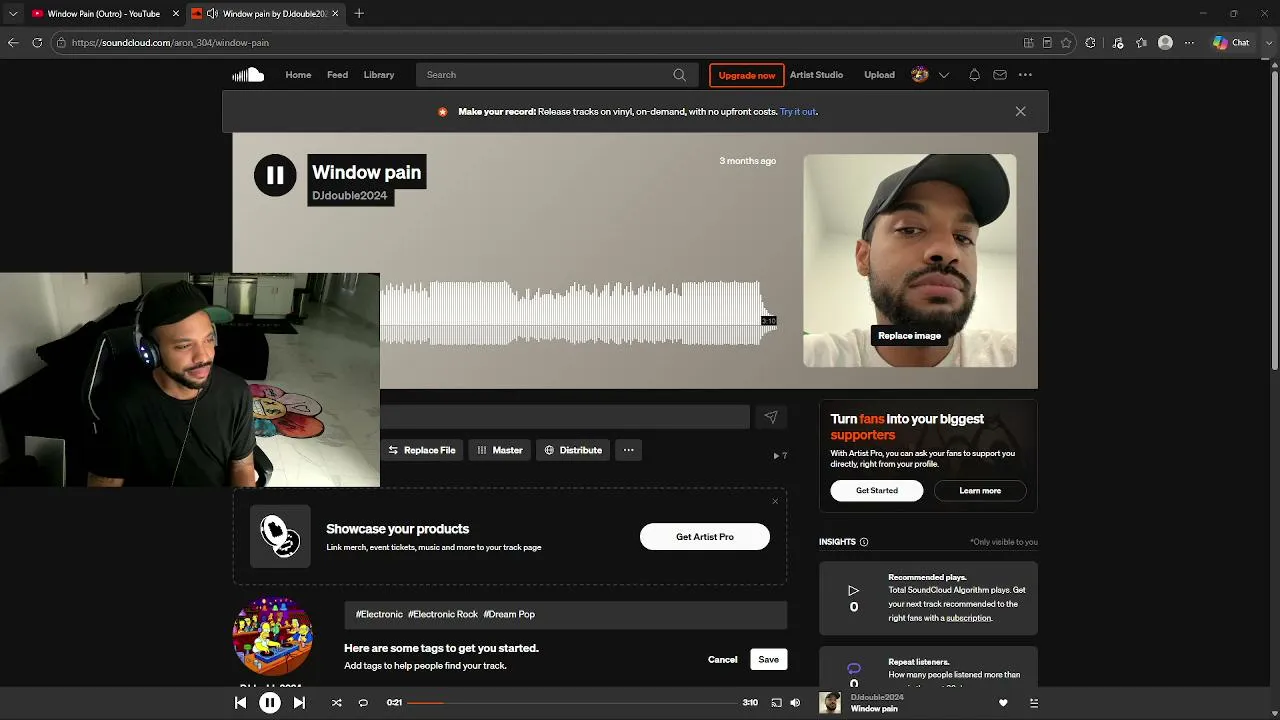
Task: Switch to the Window Pain YouTube tab
Action: click(x=104, y=14)
